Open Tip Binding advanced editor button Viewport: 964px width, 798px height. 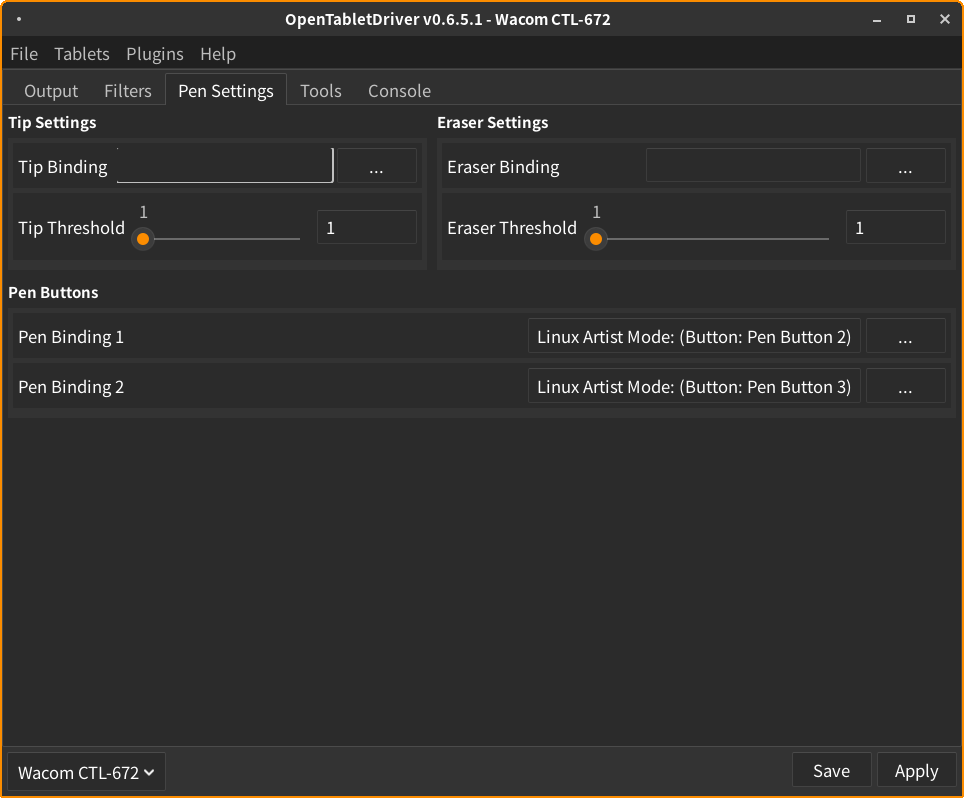coord(376,165)
